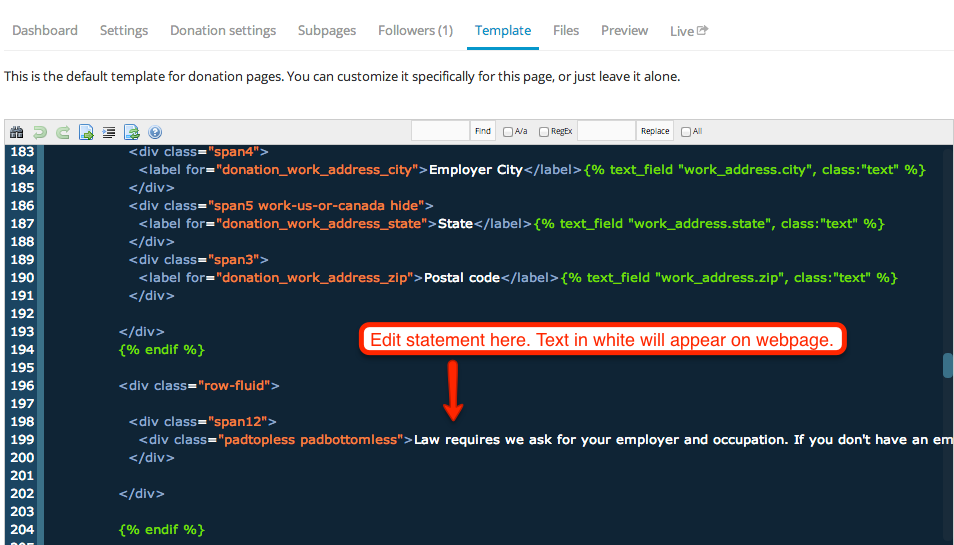Click "donation_work_address_state" attribute value
The width and height of the screenshot is (954, 545).
322,224
